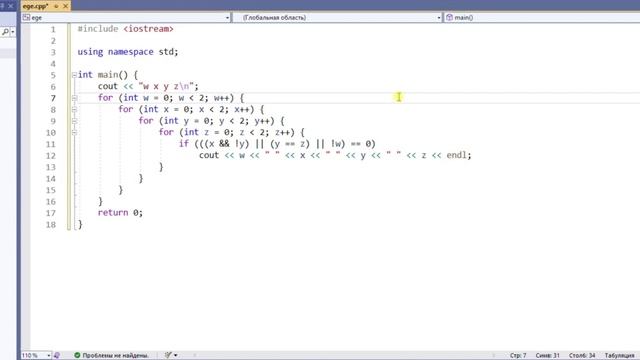This screenshot has height=360, width=640.
Task: Close the left tool panel
Action: point(11,6)
